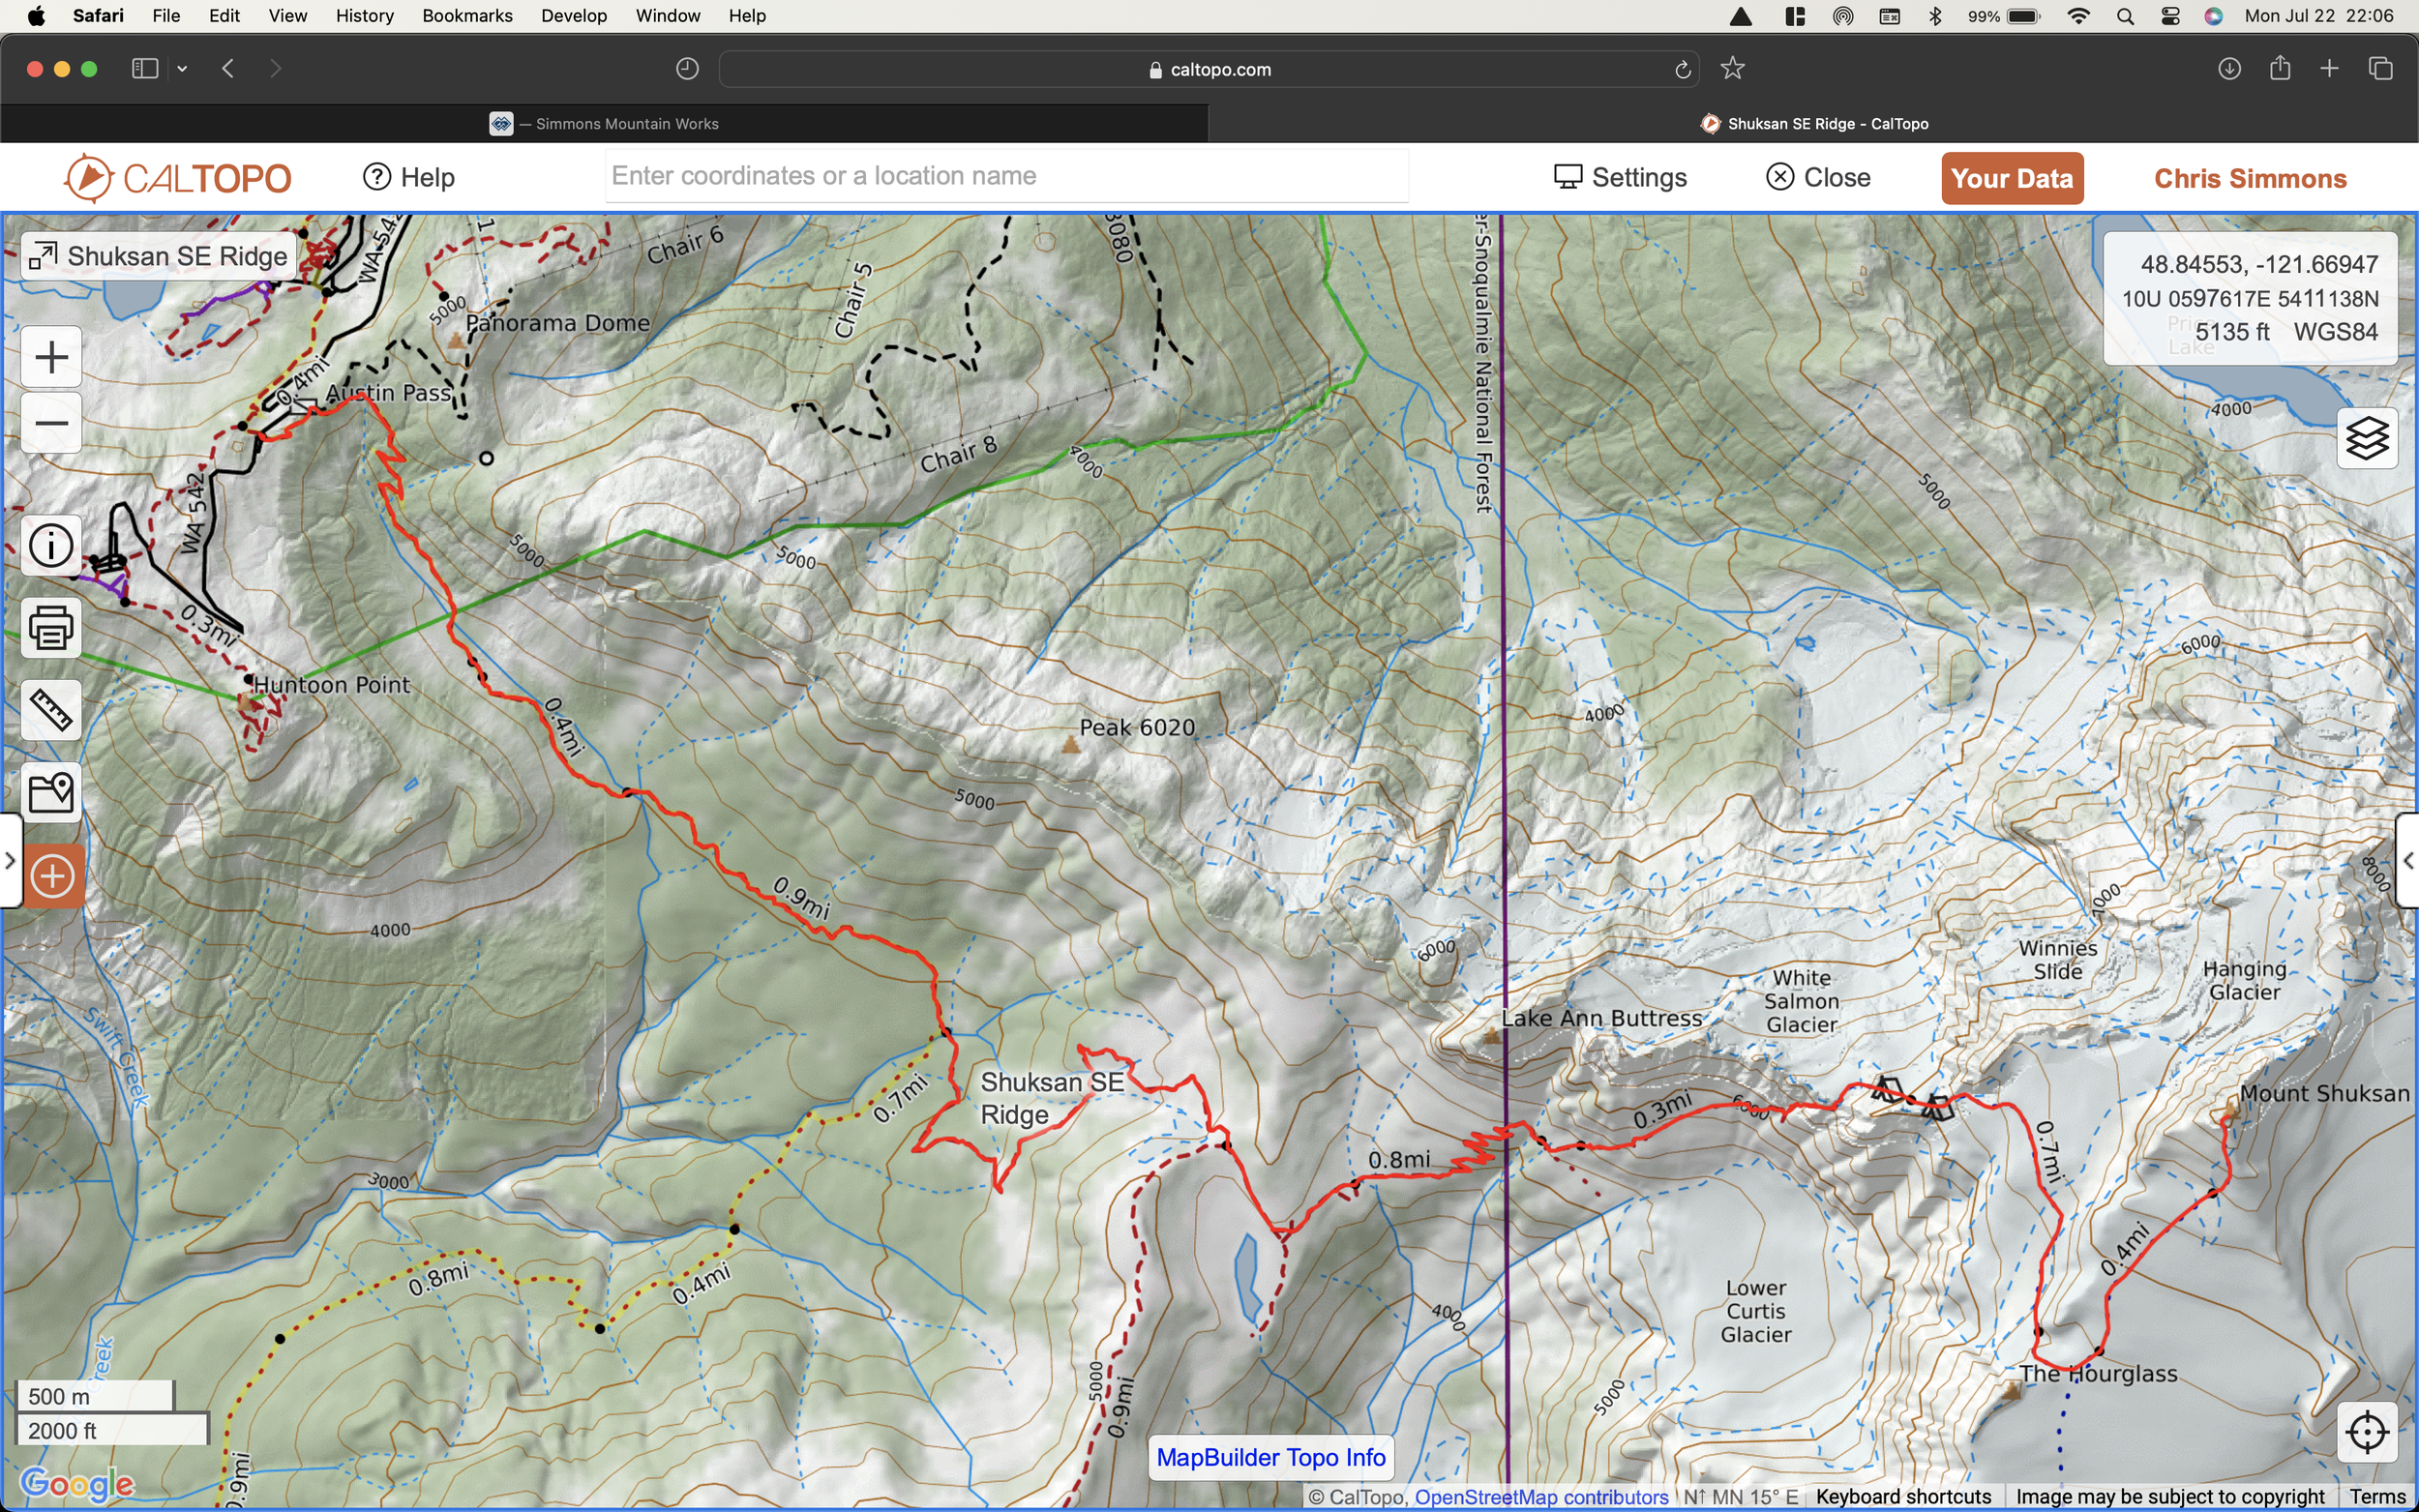Open the Safari share menu

click(x=2279, y=68)
